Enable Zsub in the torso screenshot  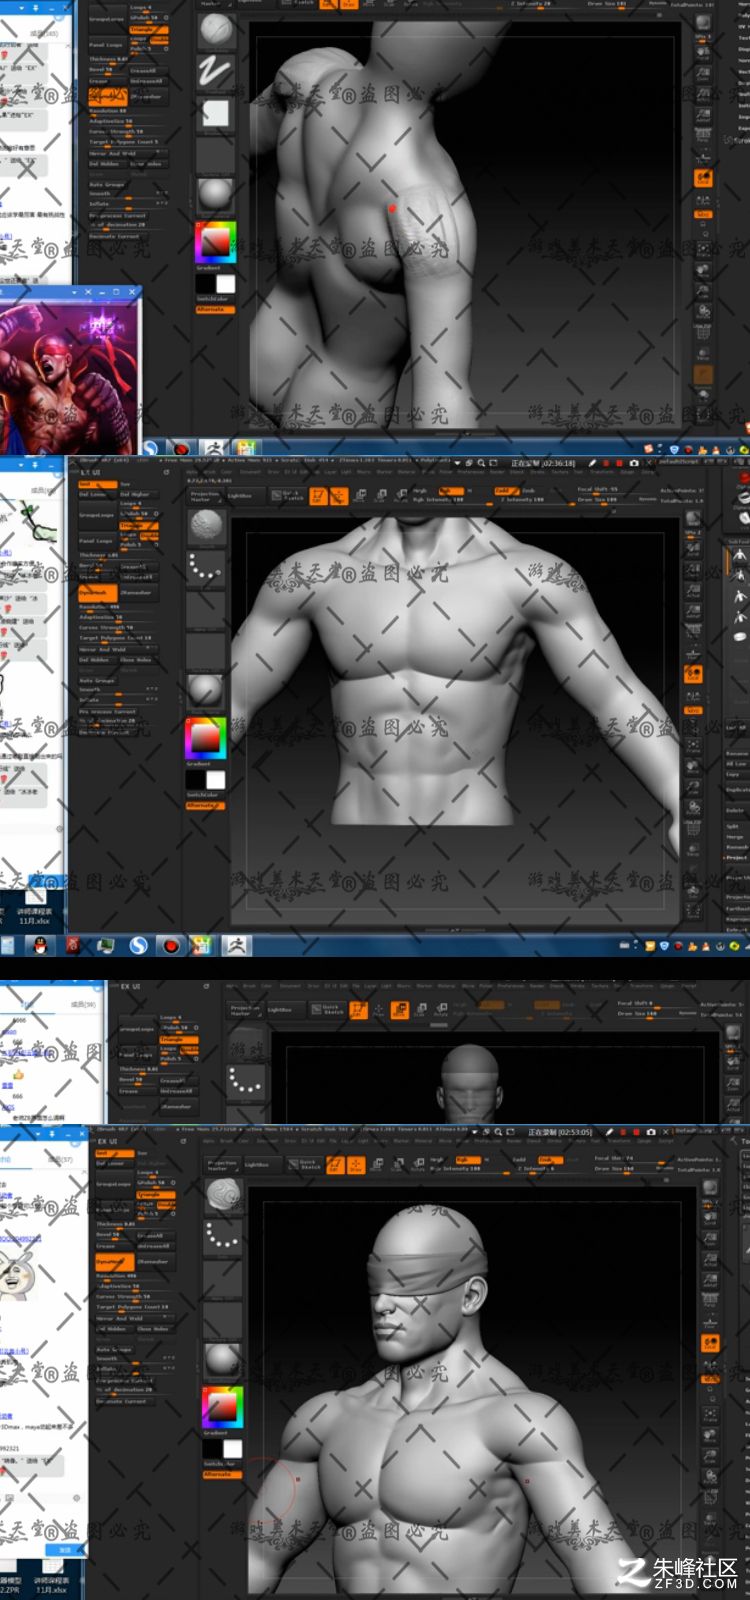(x=529, y=490)
